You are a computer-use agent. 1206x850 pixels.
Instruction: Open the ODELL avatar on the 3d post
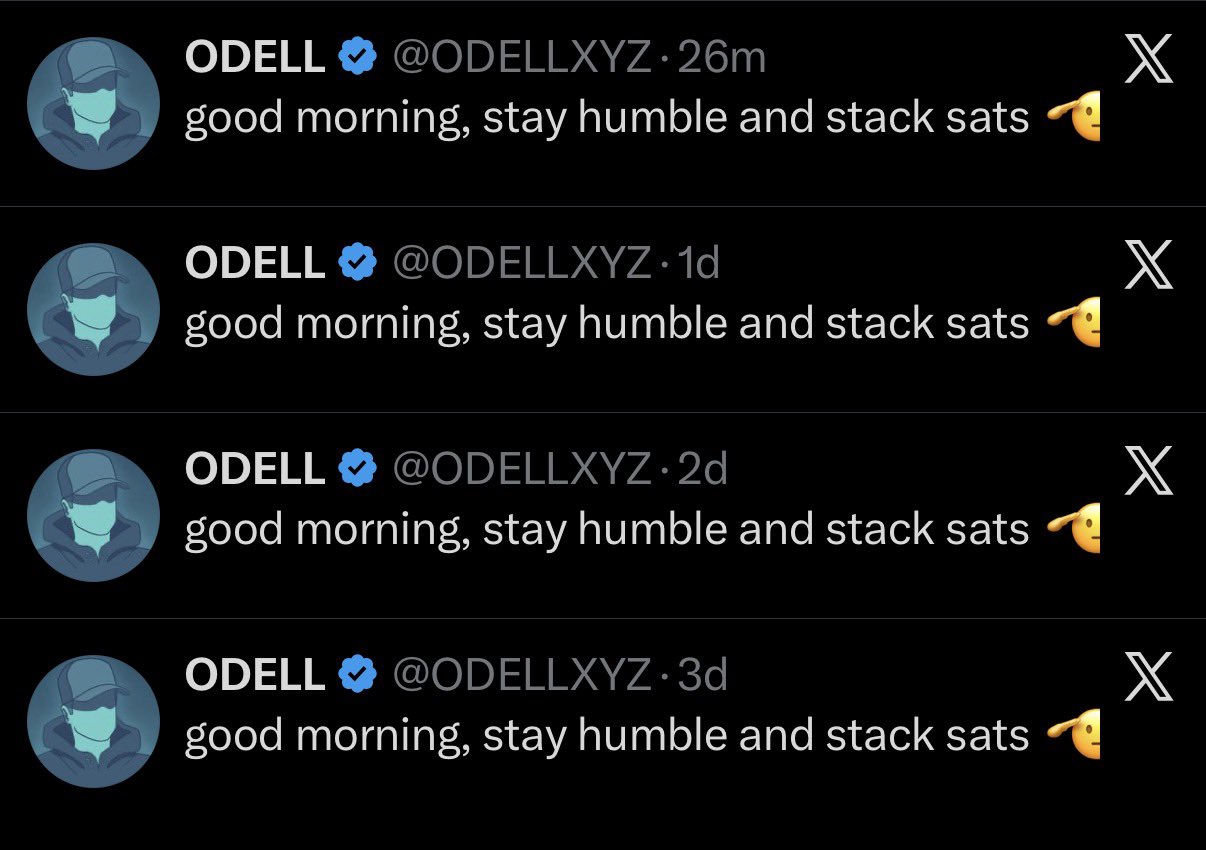[x=93, y=722]
